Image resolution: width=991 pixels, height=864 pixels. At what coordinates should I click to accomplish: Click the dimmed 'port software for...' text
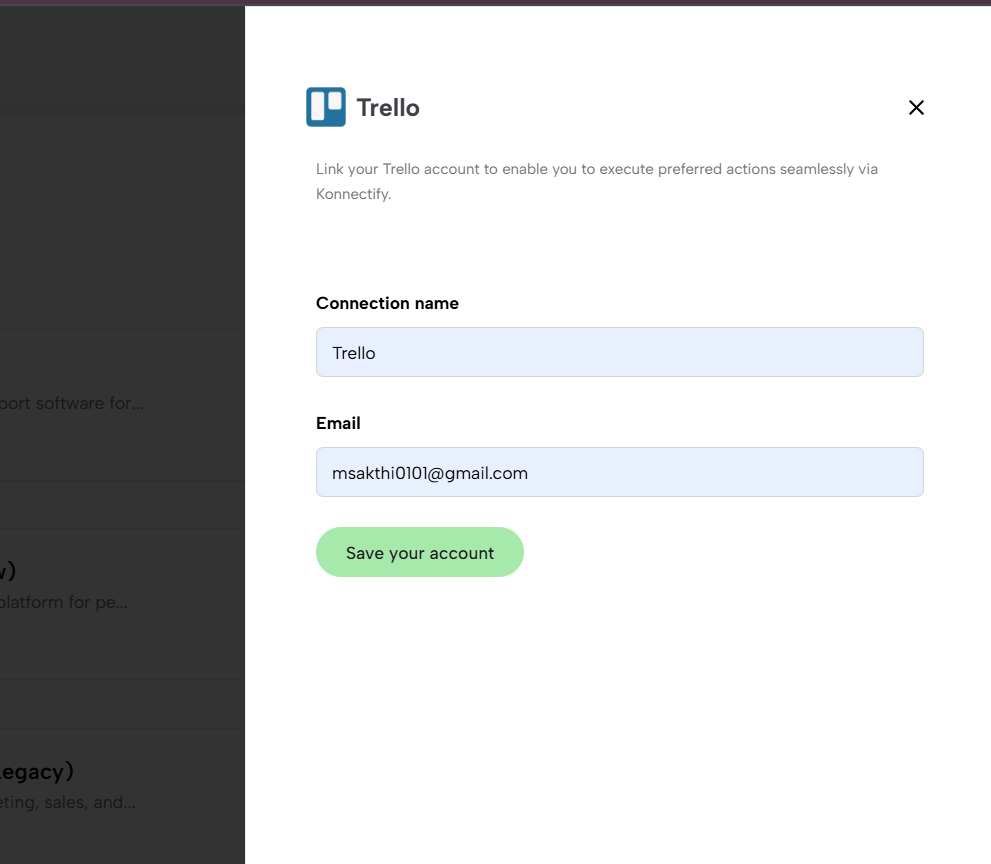point(71,403)
